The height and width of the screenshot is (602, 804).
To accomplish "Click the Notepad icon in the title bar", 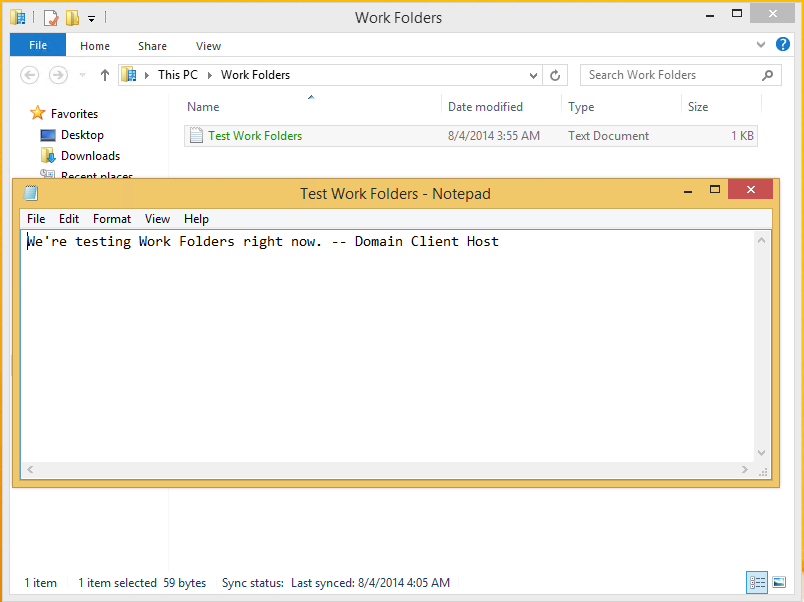I will pyautogui.click(x=31, y=193).
